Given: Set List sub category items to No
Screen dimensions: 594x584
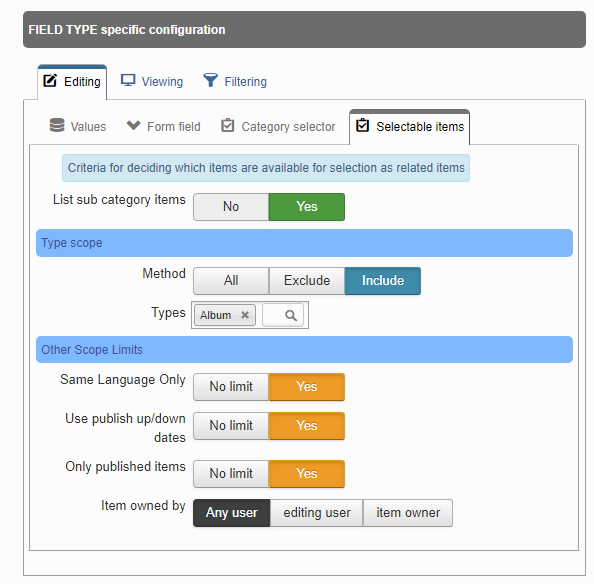Looking at the screenshot, I should coord(231,207).
